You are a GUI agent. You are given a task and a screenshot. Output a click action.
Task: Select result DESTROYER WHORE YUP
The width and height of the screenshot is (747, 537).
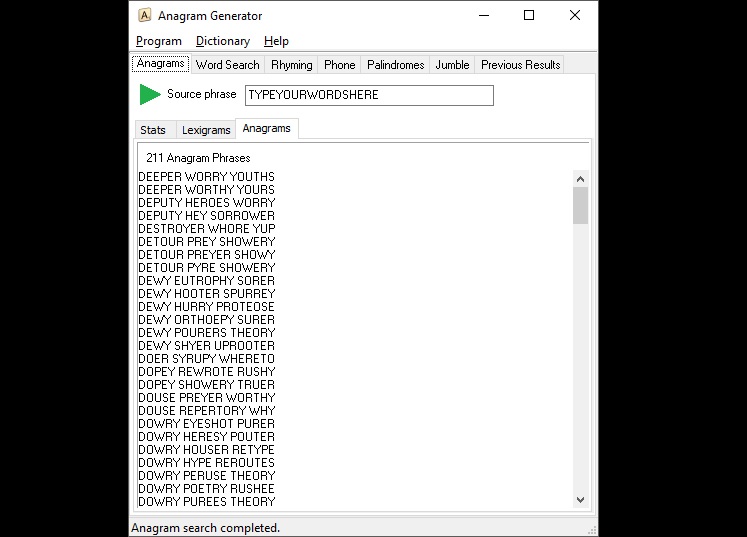(206, 229)
